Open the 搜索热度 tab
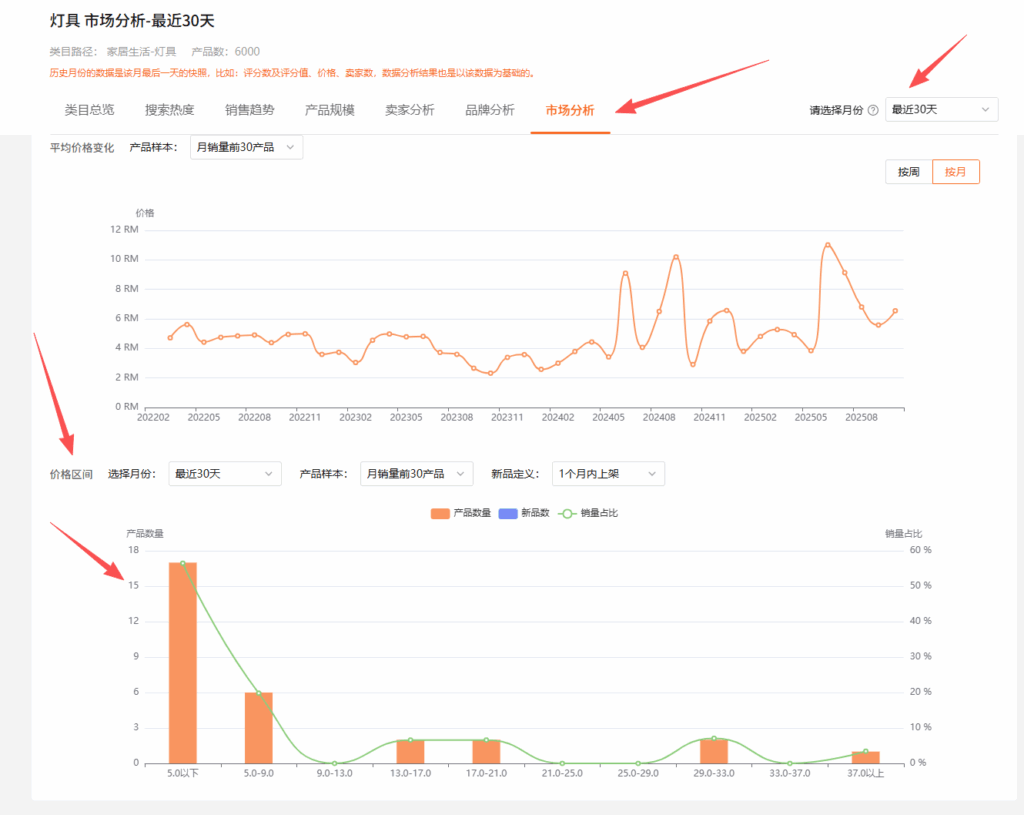Screen dimensions: 1024x815 point(169,110)
